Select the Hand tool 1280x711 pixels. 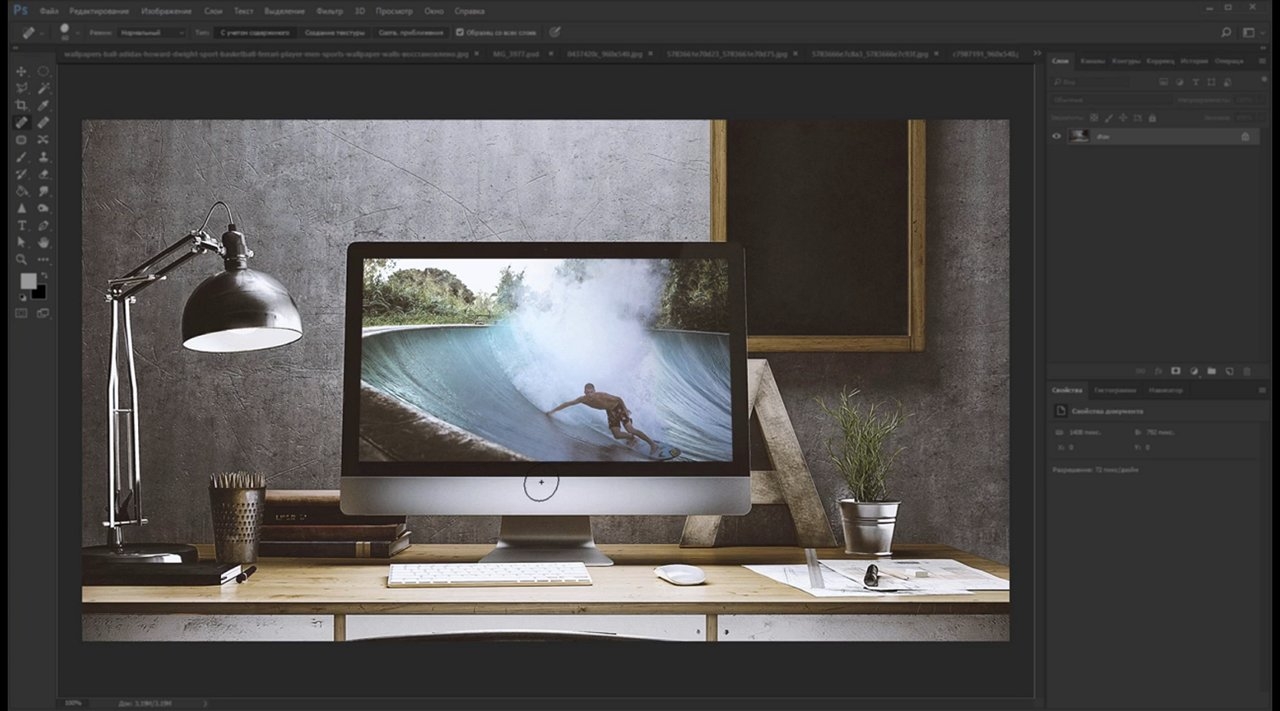(43, 242)
